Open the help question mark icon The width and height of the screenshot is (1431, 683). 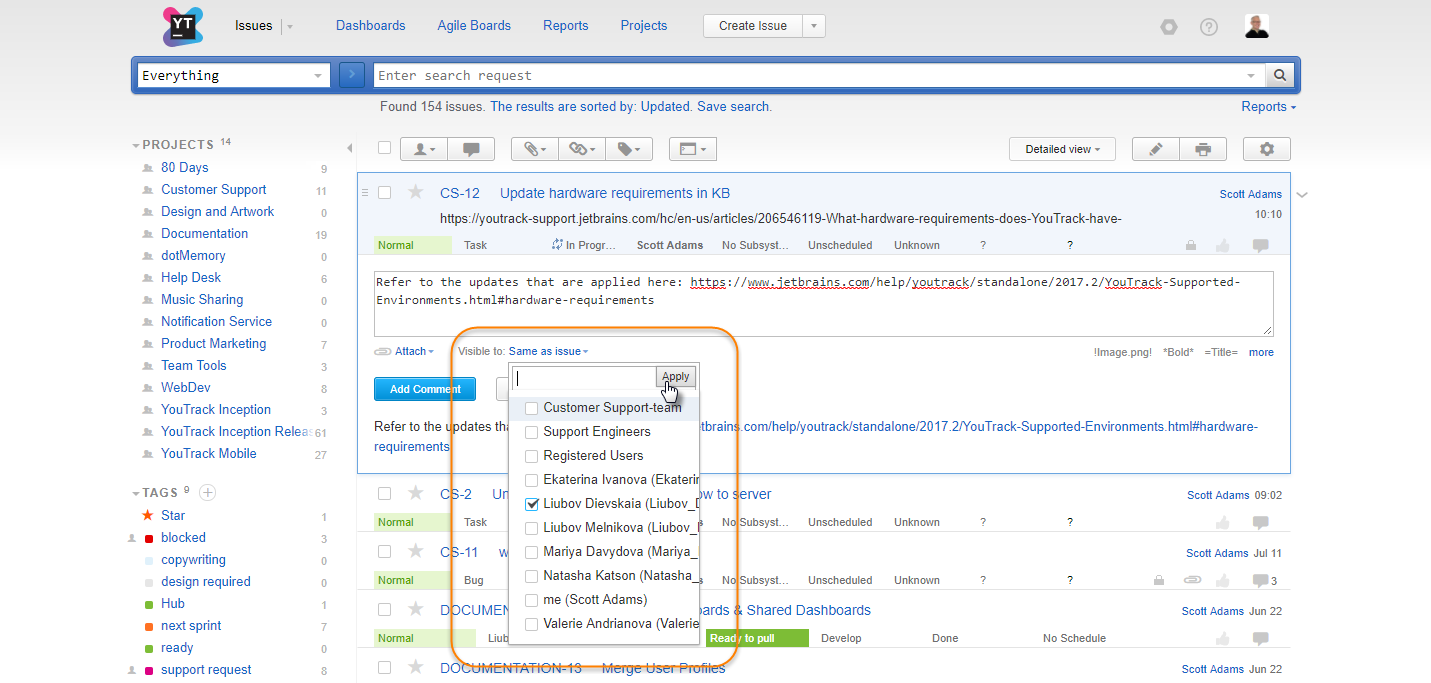pyautogui.click(x=1209, y=27)
